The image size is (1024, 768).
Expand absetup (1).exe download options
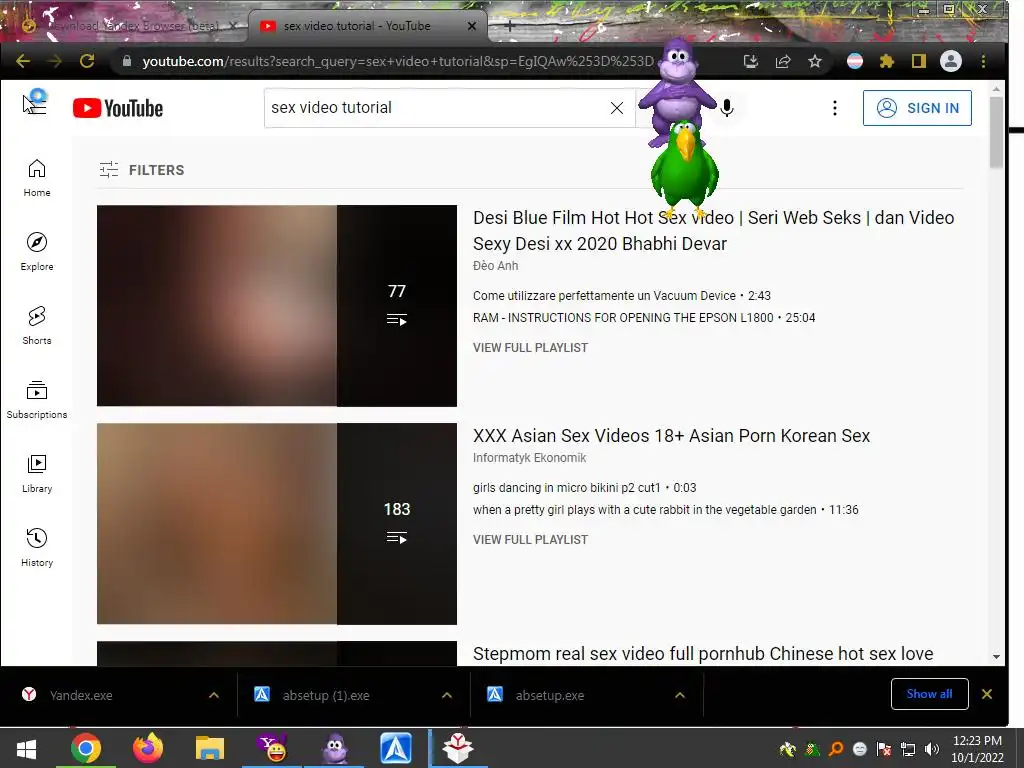447,696
